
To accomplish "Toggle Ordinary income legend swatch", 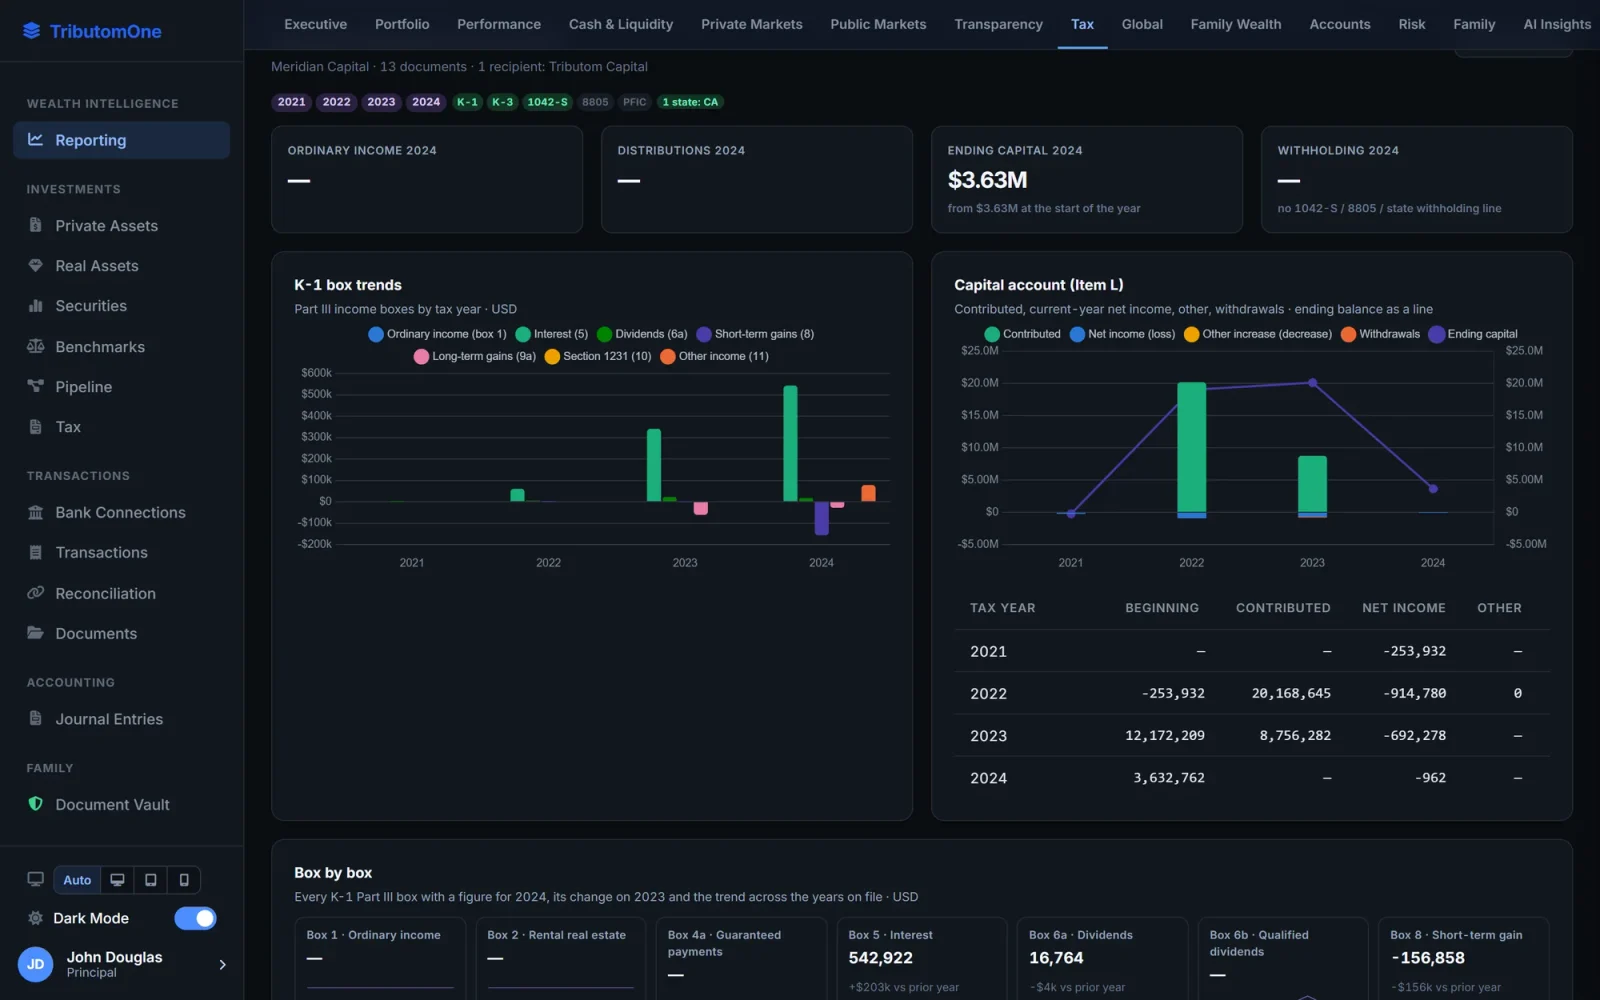I will tap(376, 334).
